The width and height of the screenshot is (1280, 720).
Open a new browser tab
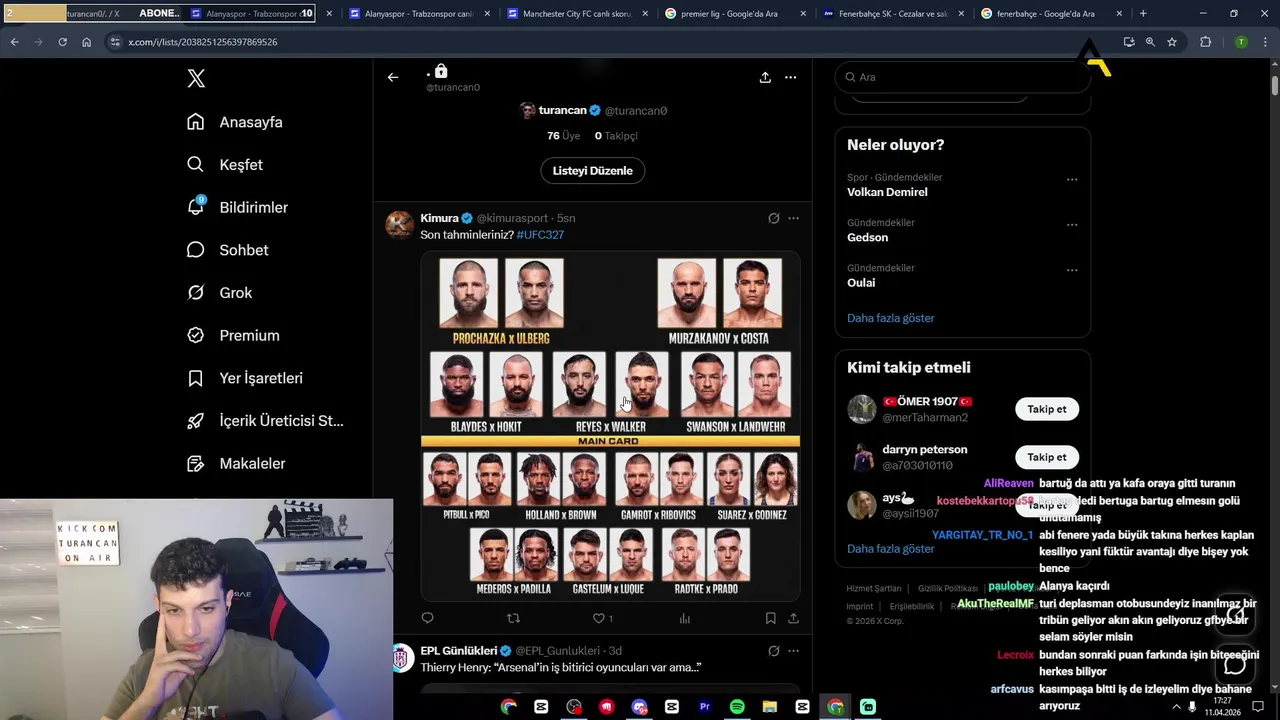[1143, 14]
